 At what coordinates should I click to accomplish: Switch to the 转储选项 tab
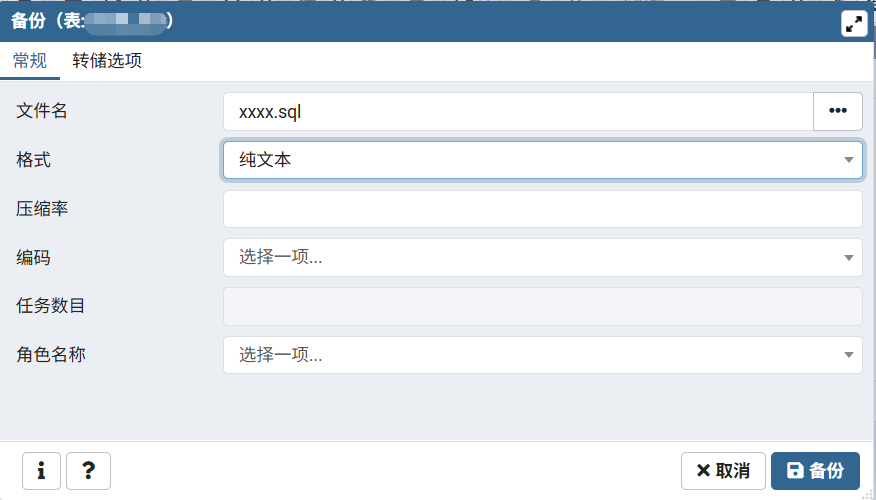point(107,61)
